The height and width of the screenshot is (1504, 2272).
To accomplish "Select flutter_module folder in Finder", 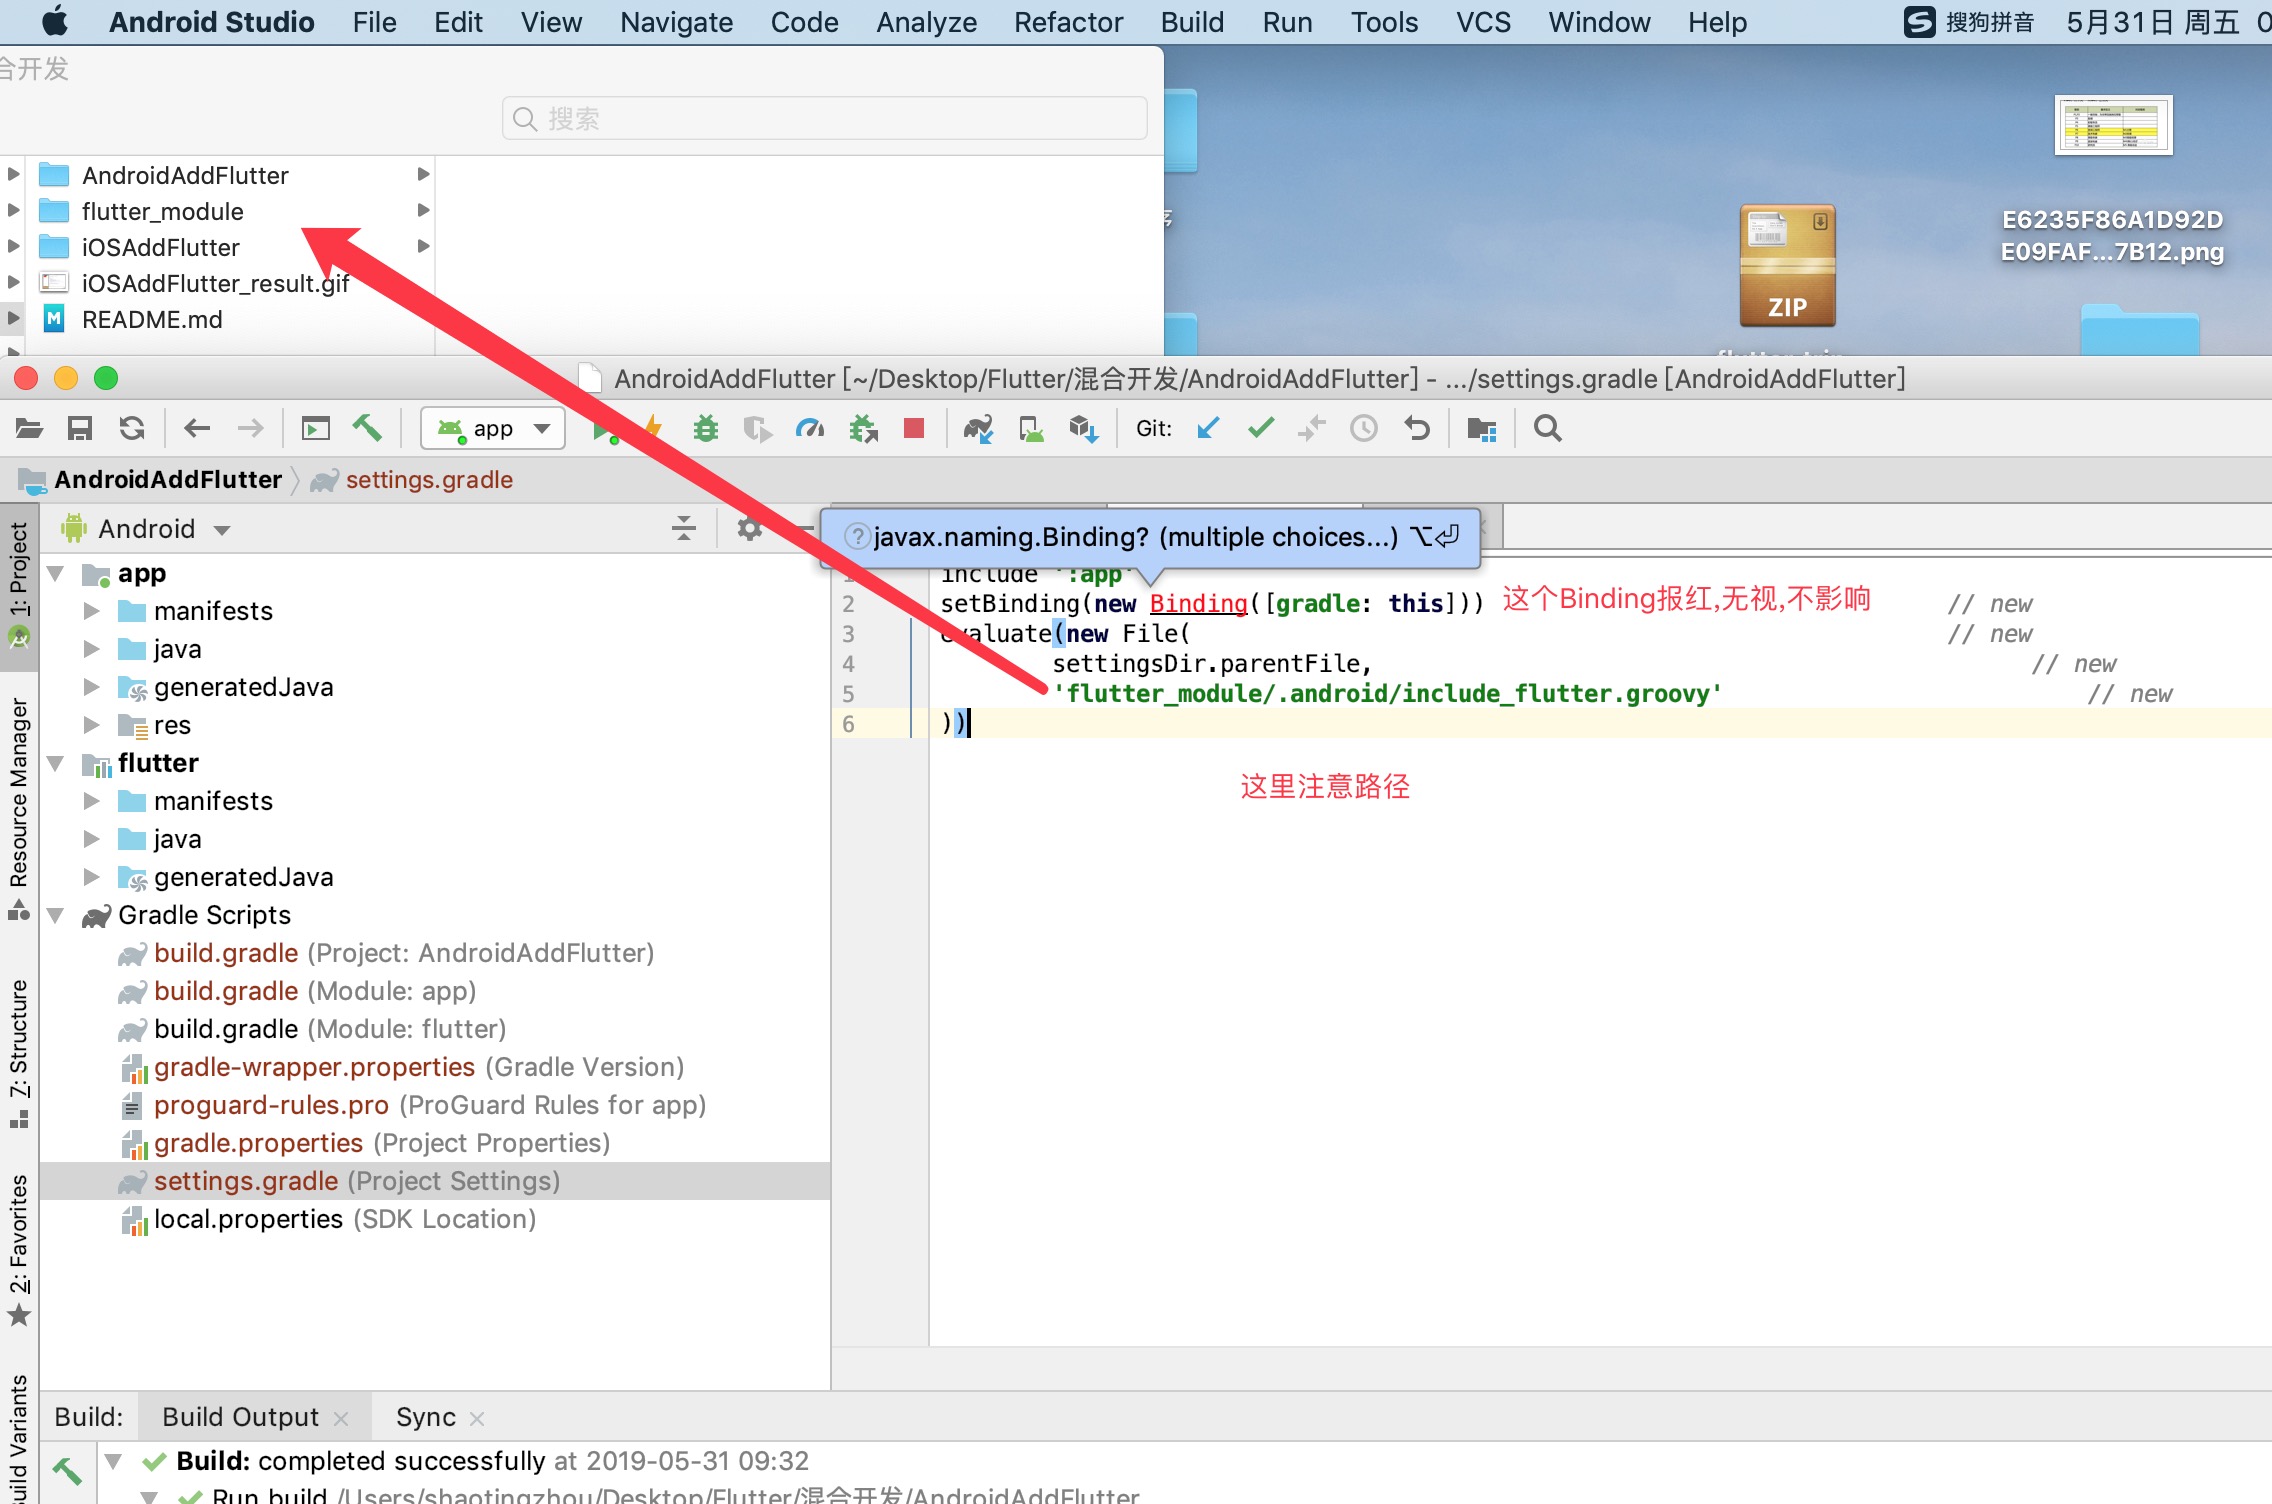I will (x=162, y=211).
